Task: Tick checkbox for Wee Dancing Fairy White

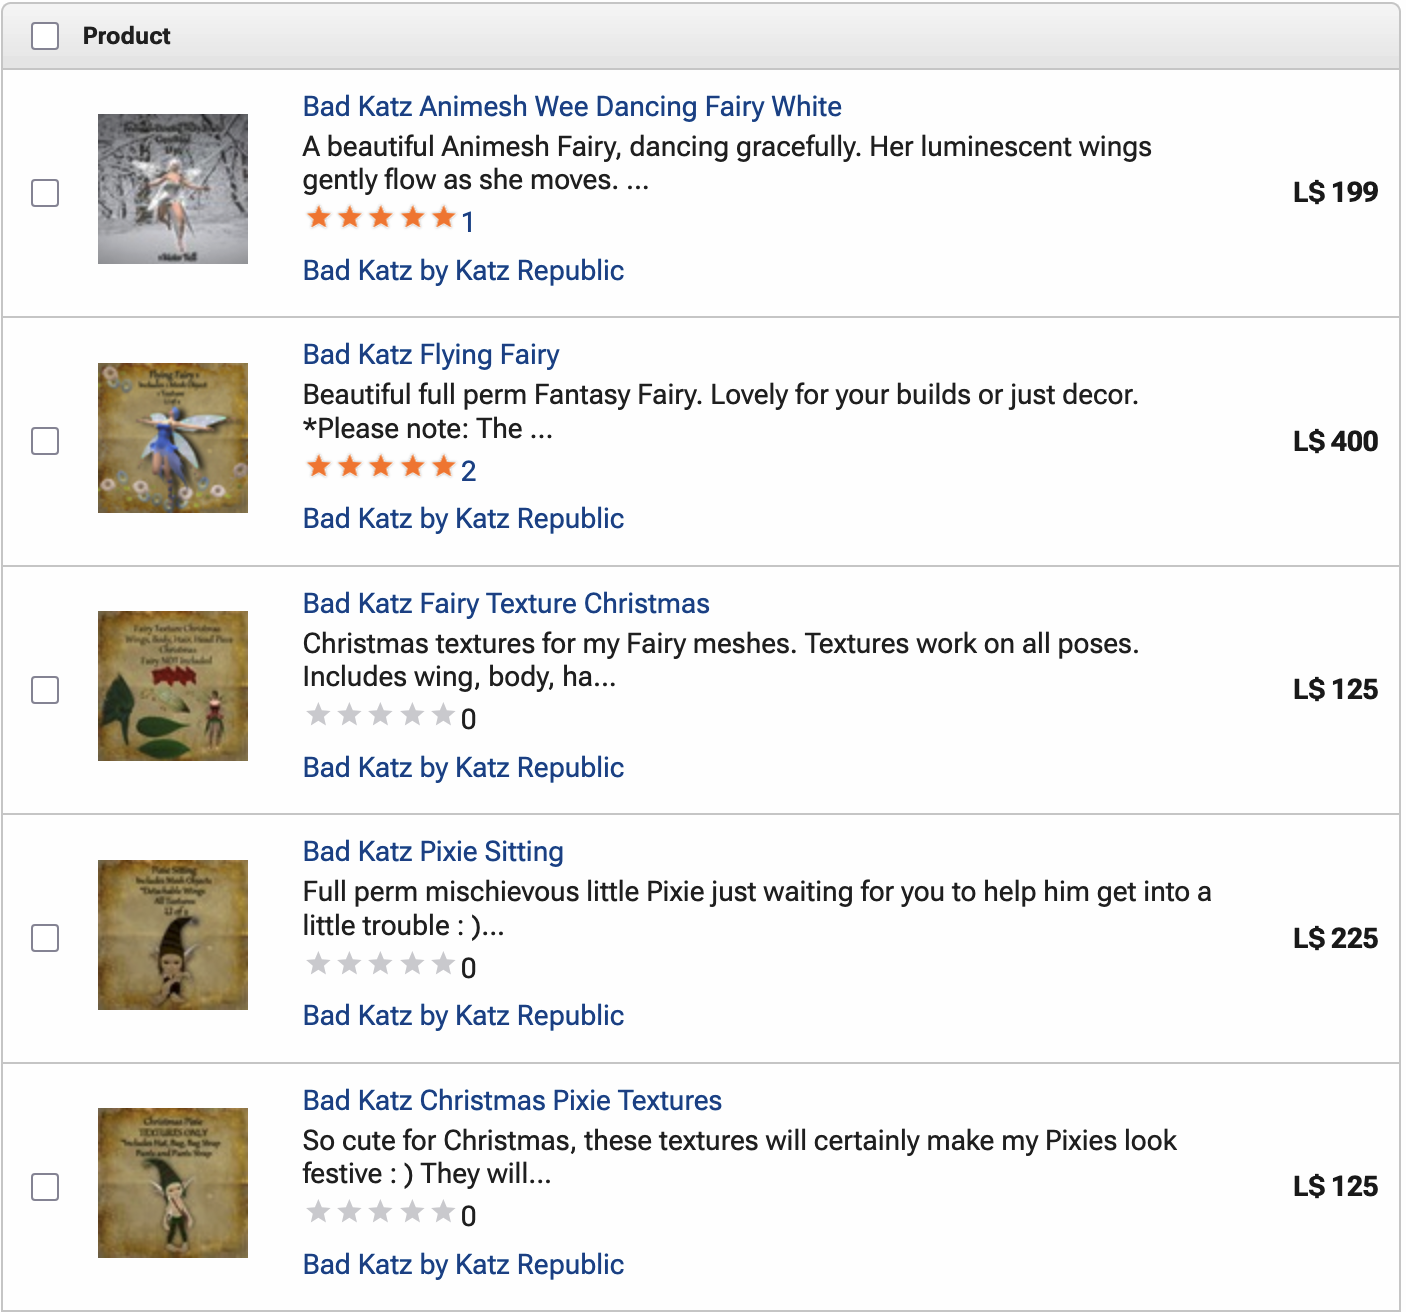Action: pyautogui.click(x=45, y=193)
